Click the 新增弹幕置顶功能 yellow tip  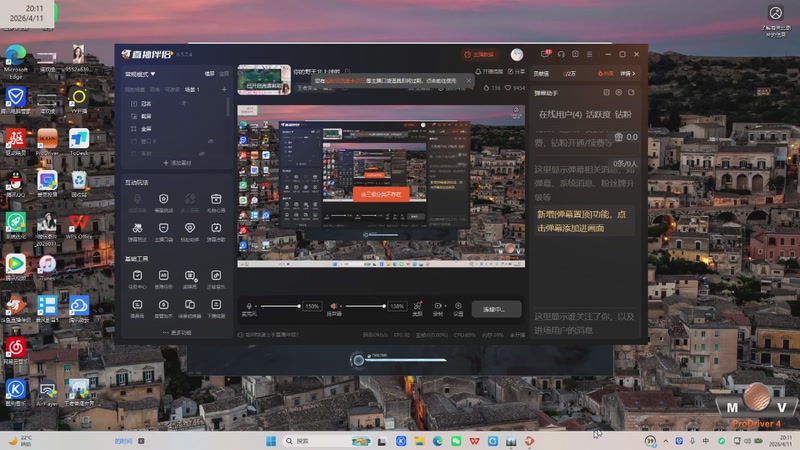coord(584,221)
